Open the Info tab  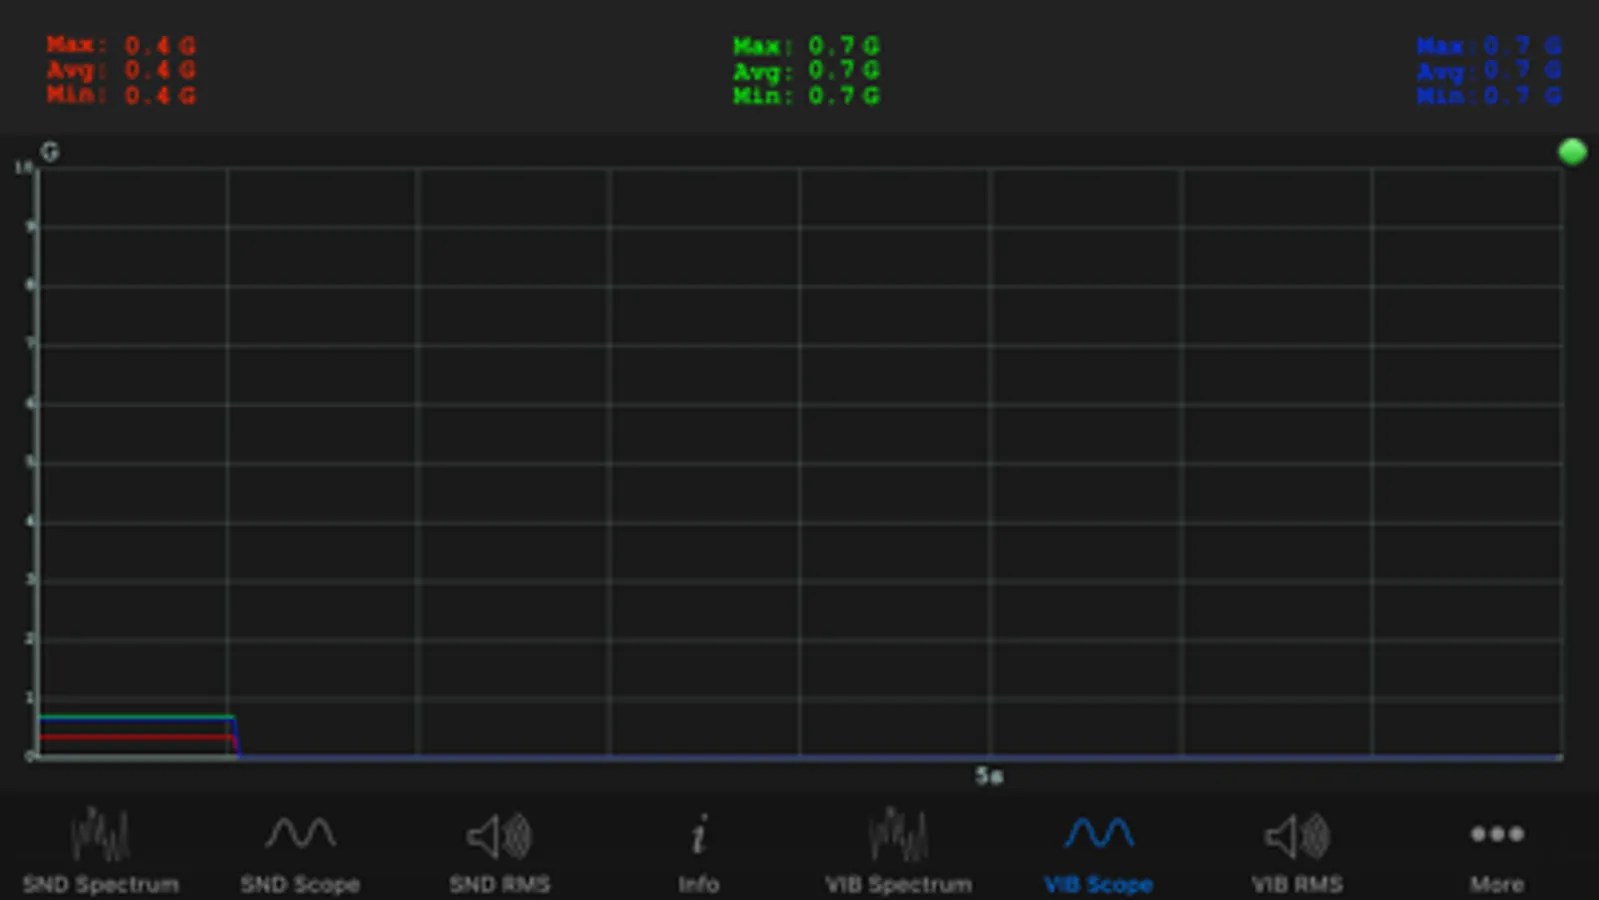699,850
